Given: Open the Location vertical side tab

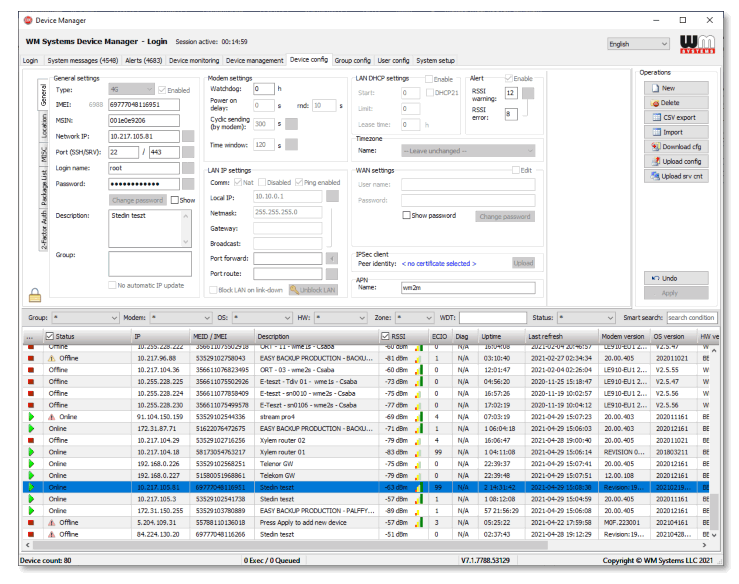Looking at the screenshot, I should (44, 126).
